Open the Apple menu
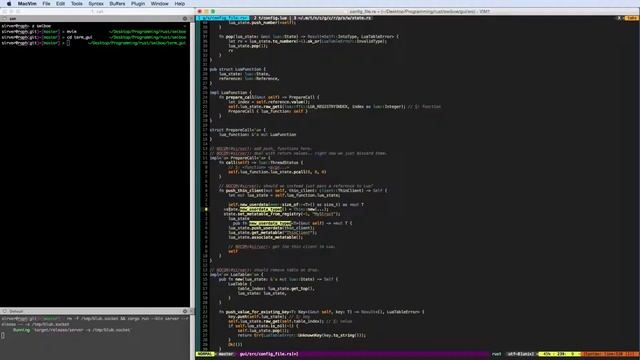 pyautogui.click(x=9, y=4)
